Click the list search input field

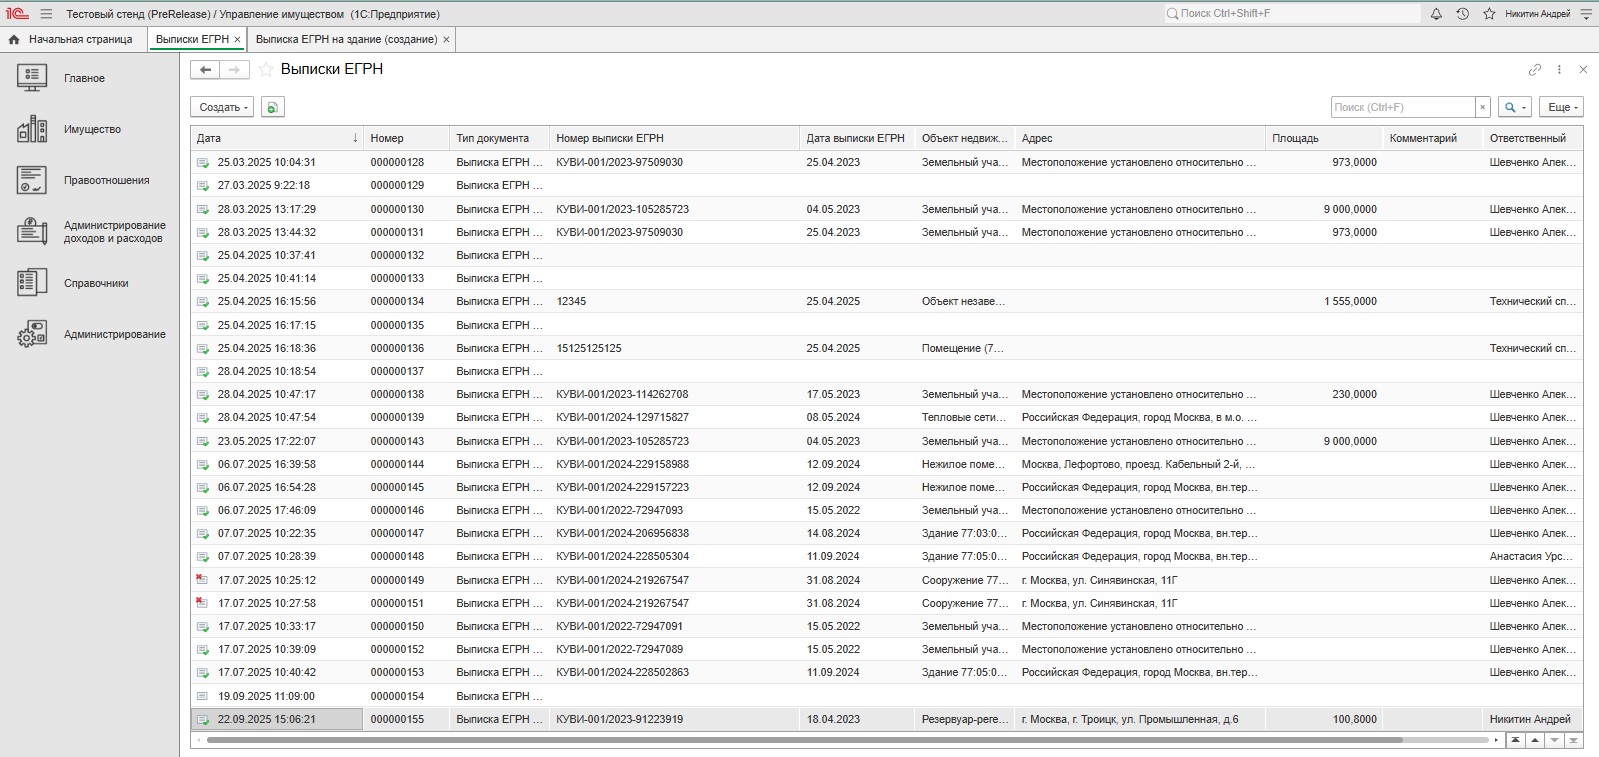point(1402,107)
